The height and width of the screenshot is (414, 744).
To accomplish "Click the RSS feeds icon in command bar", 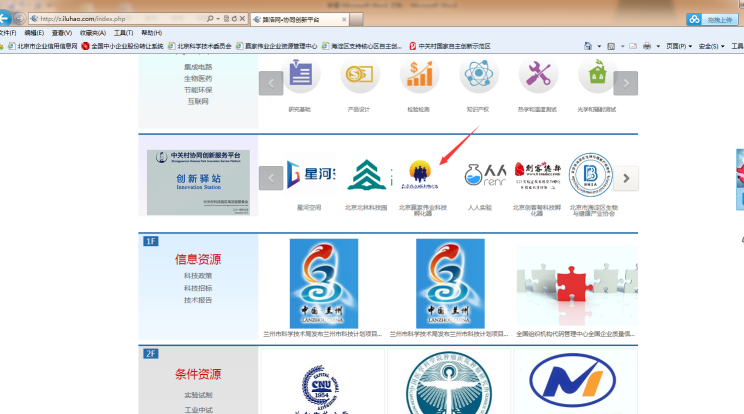I will 611,46.
